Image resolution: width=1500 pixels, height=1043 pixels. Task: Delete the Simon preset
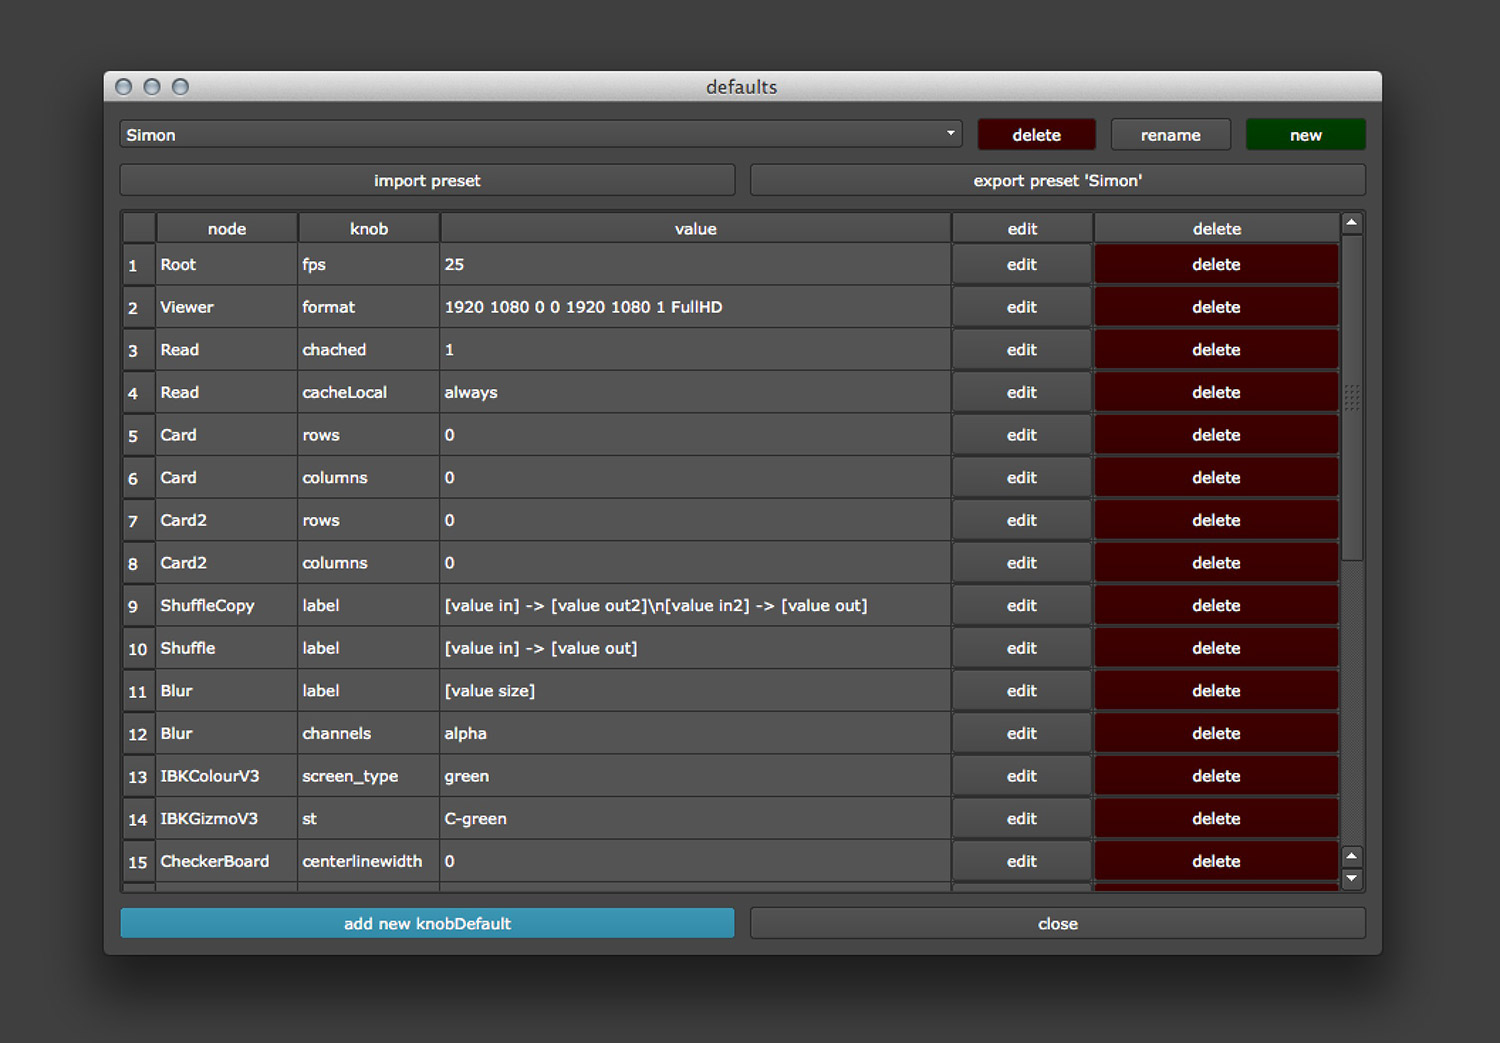point(1036,135)
